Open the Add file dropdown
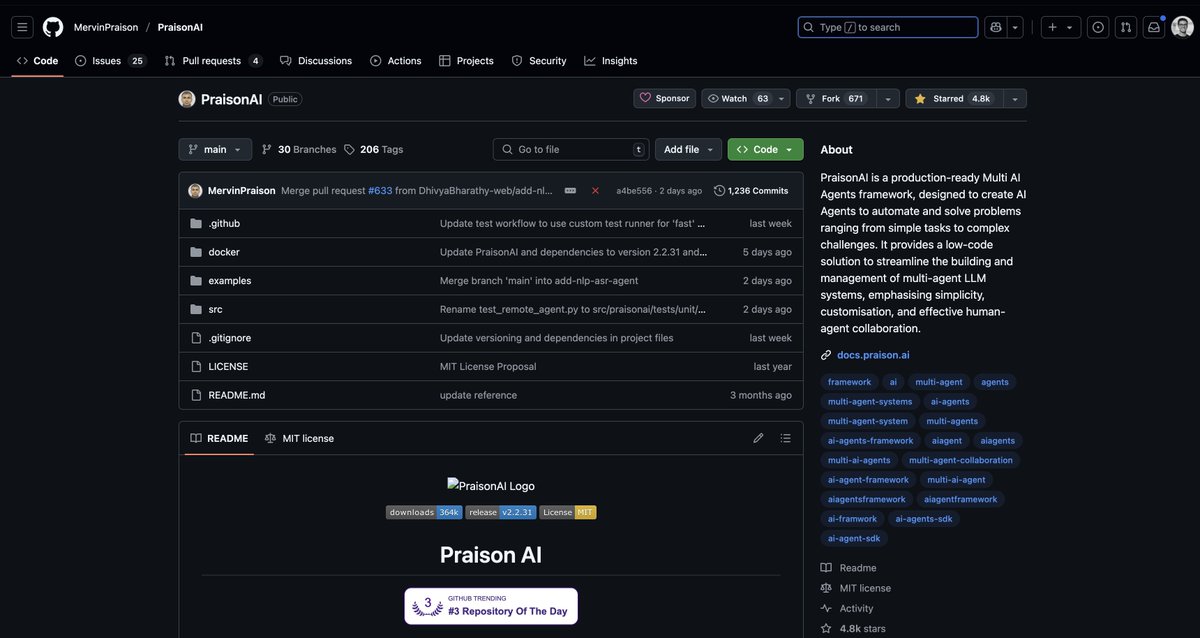The image size is (1200, 638). [x=688, y=149]
